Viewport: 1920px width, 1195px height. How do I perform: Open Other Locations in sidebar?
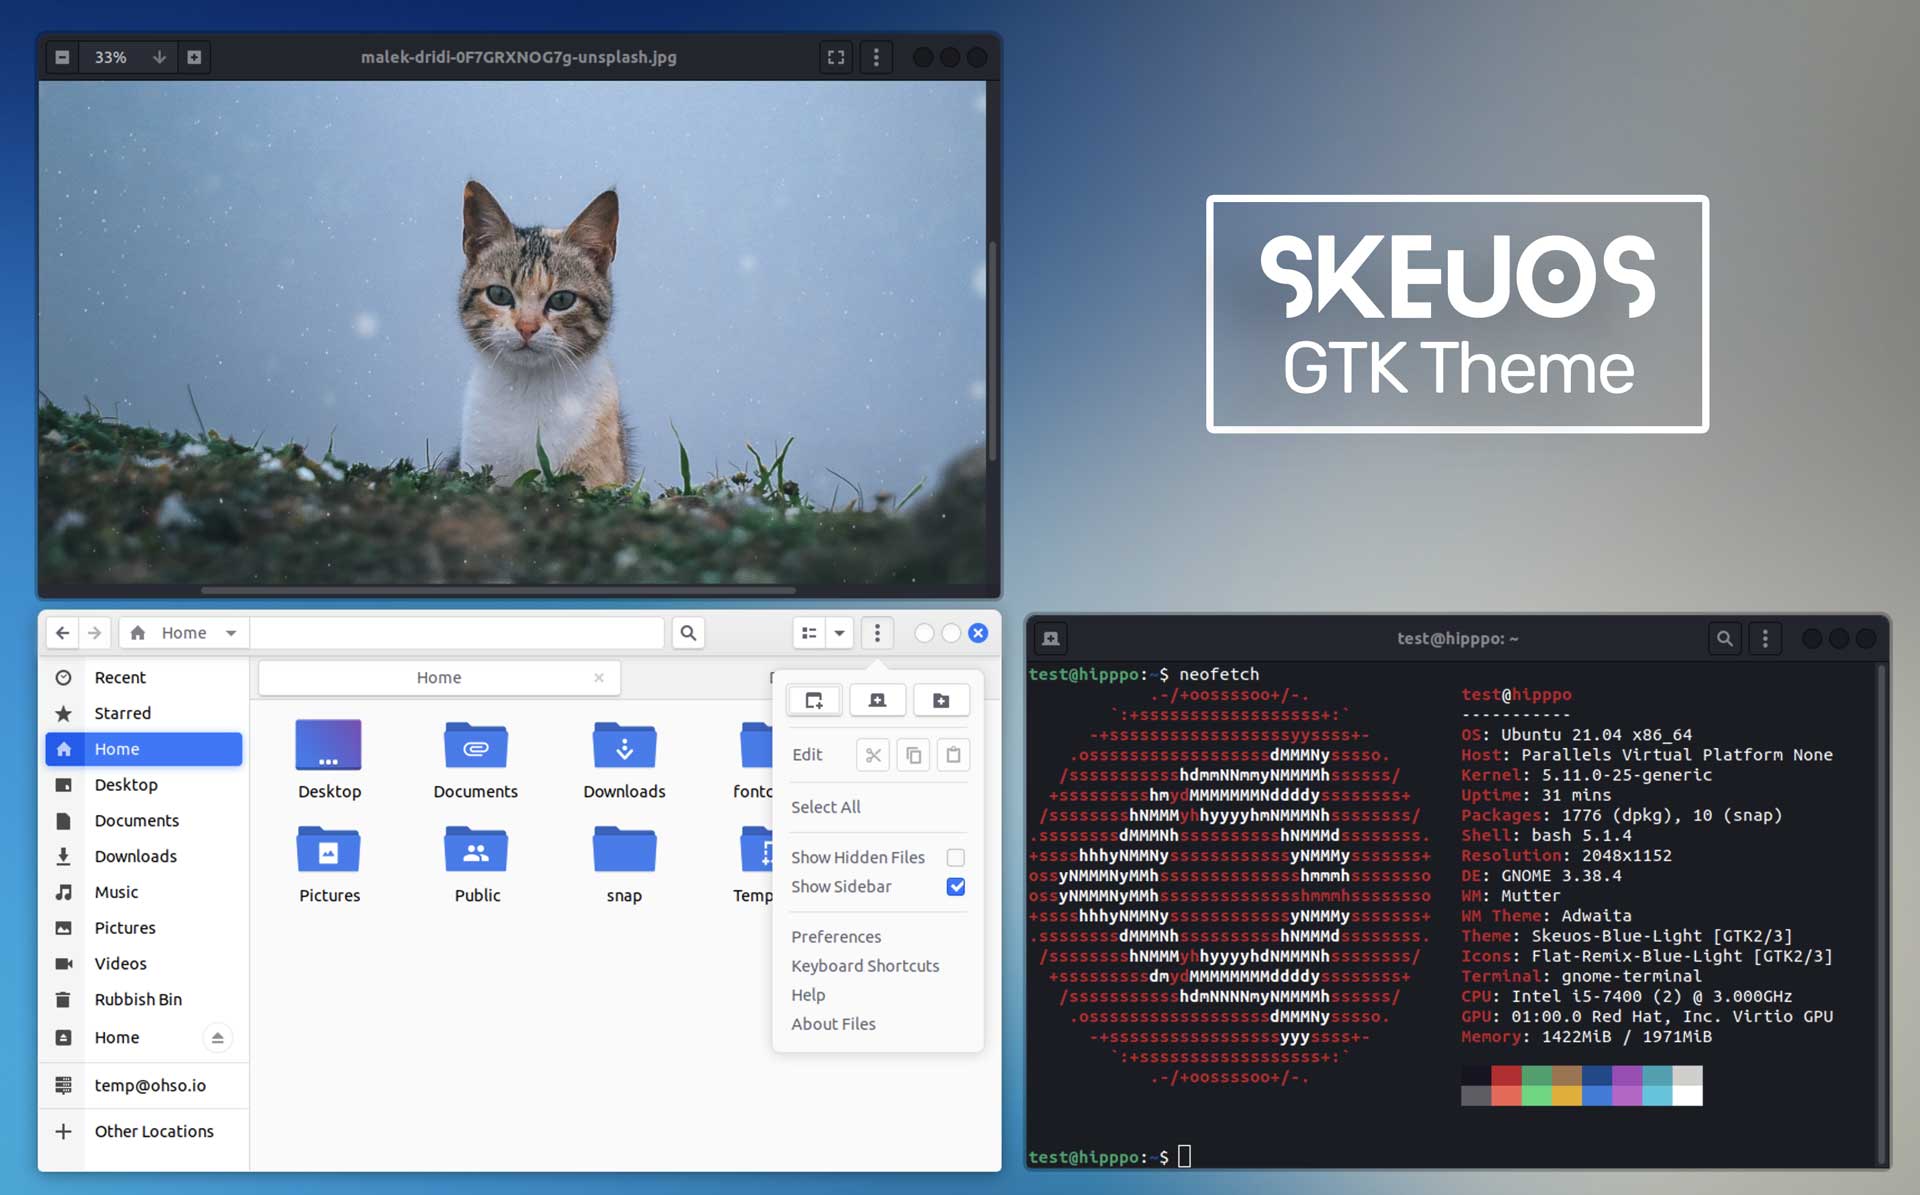(x=145, y=1131)
